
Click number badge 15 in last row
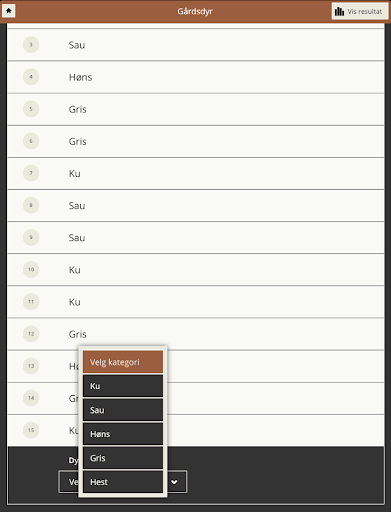31,430
